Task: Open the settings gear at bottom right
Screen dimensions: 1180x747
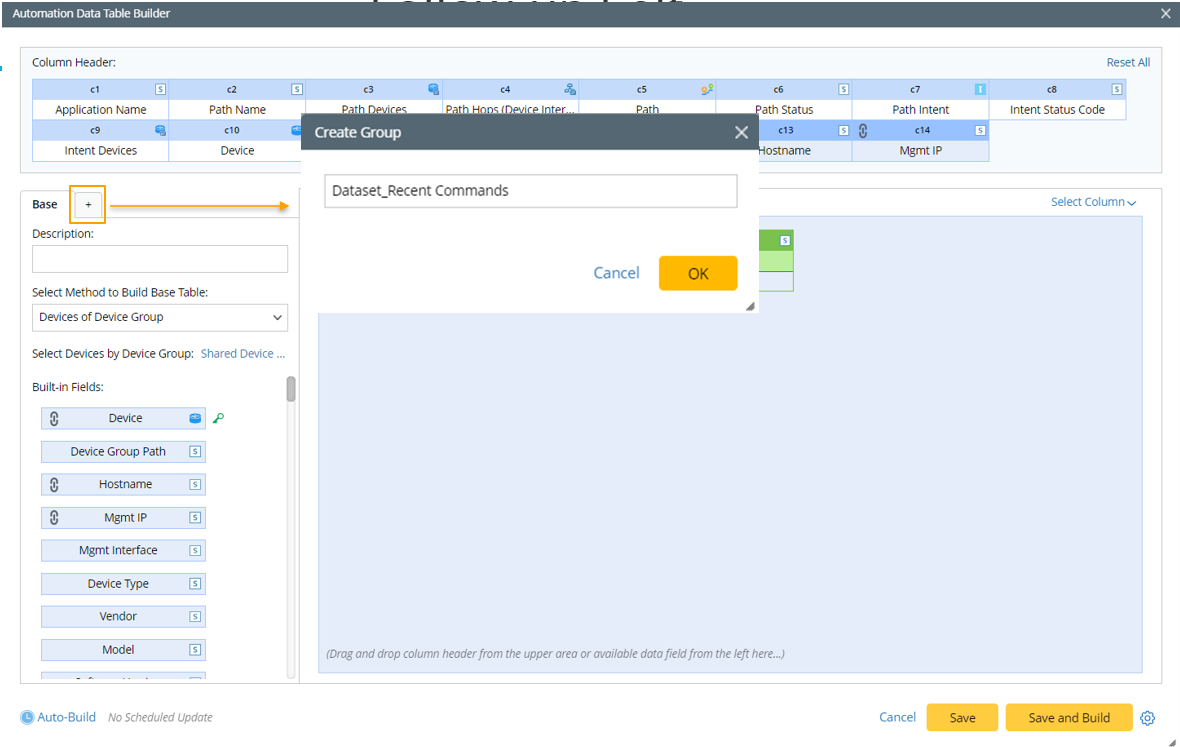Action: (x=1148, y=718)
